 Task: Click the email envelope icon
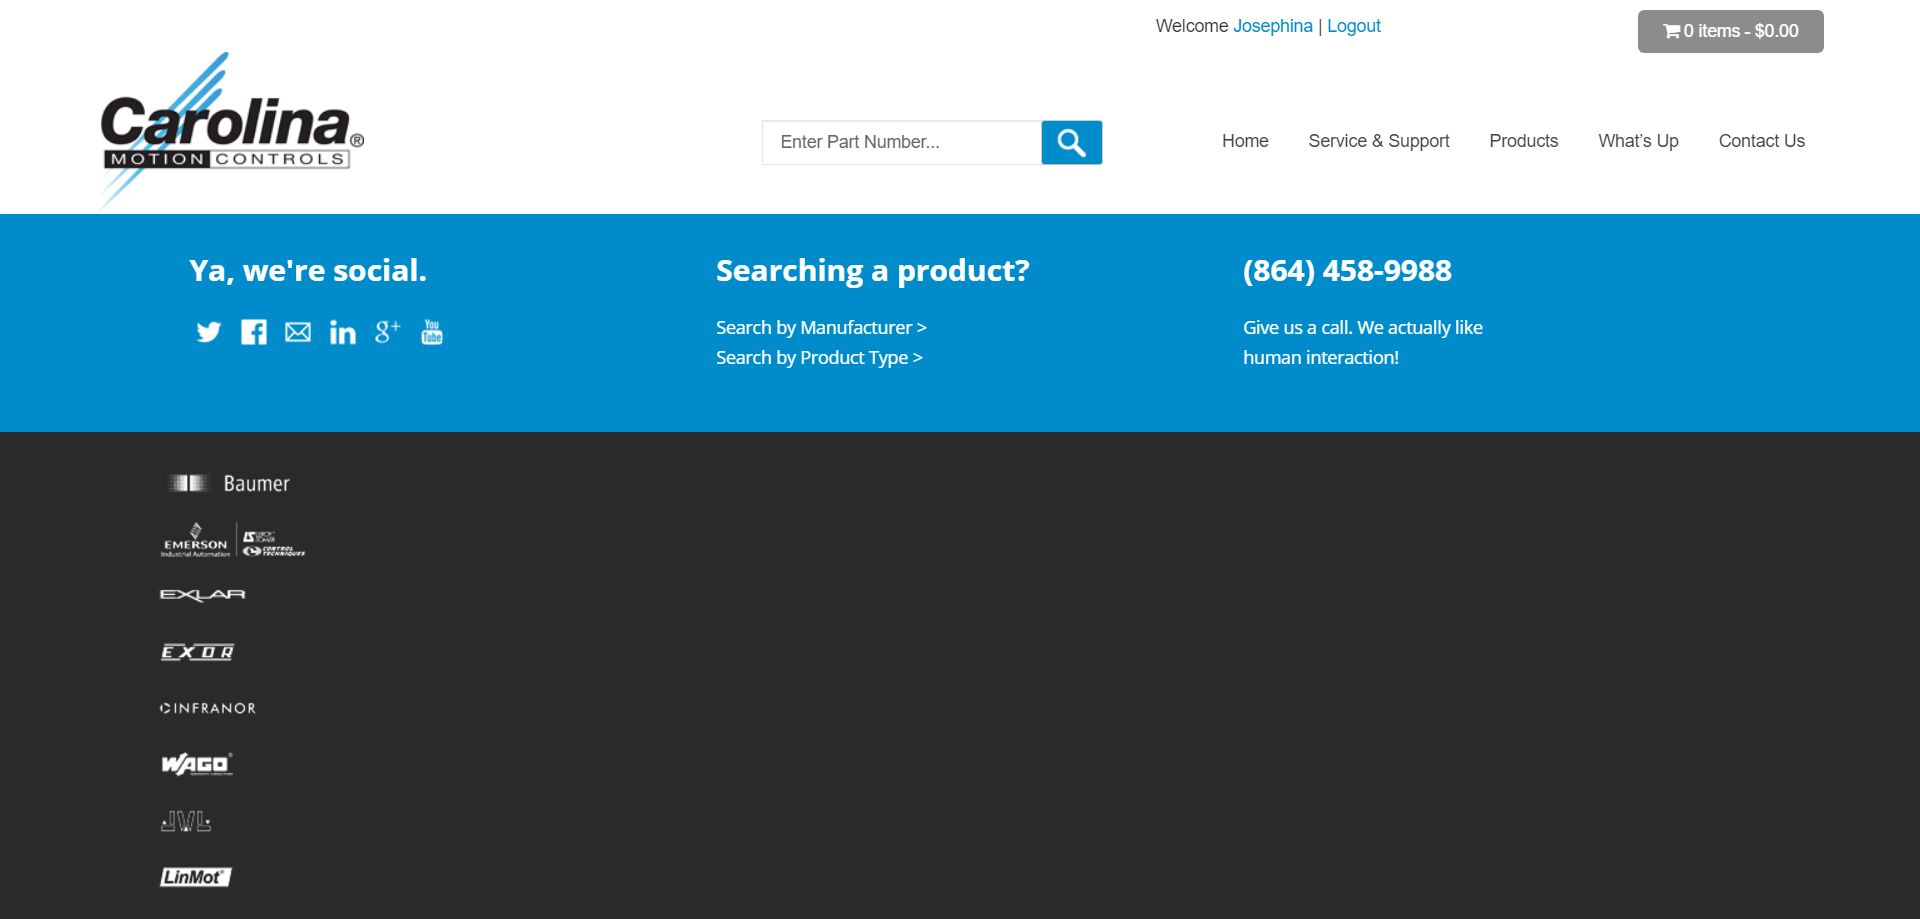pos(298,332)
